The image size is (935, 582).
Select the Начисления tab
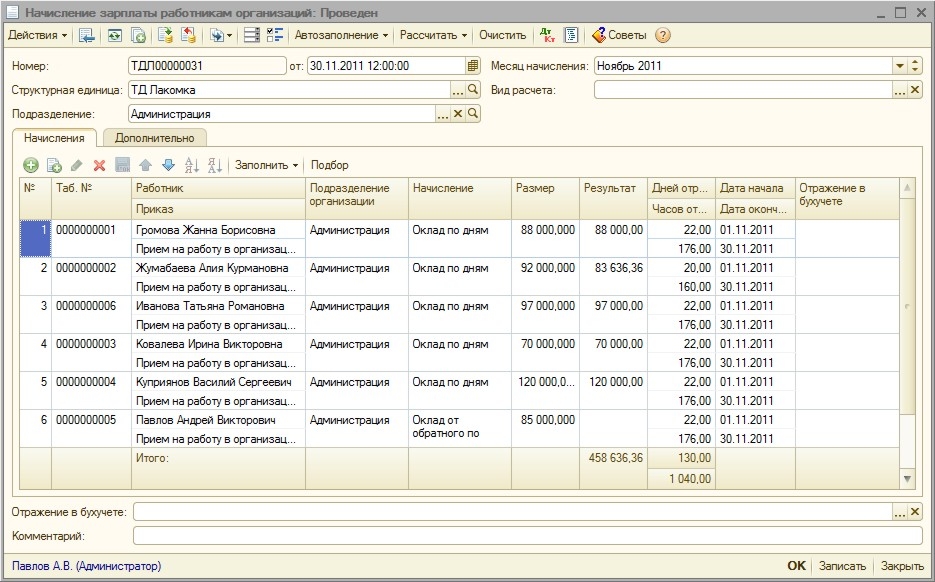pos(54,138)
